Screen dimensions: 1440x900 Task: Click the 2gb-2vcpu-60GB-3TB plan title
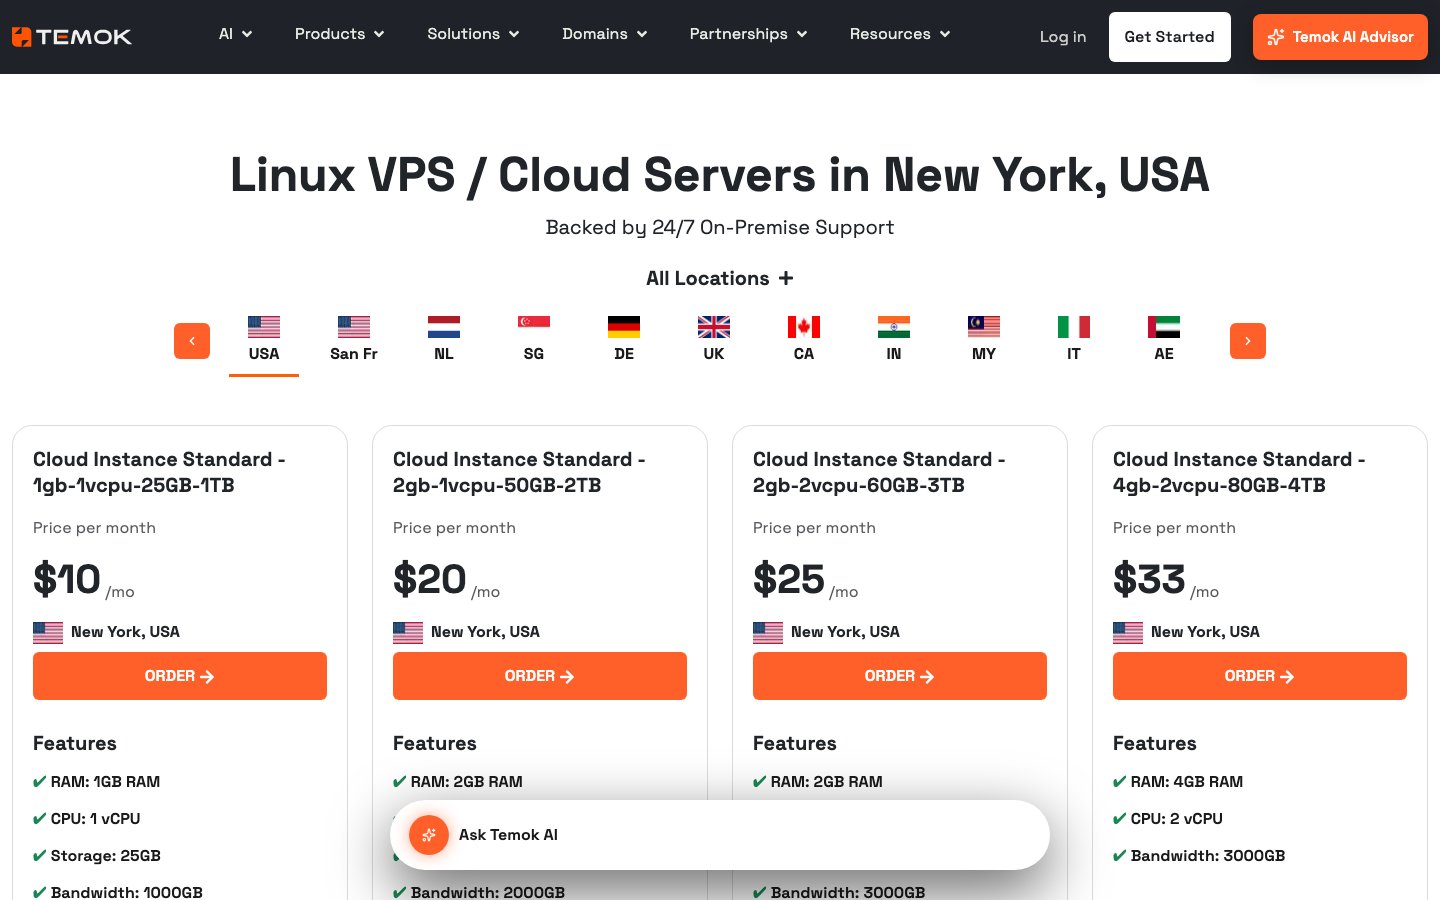880,472
